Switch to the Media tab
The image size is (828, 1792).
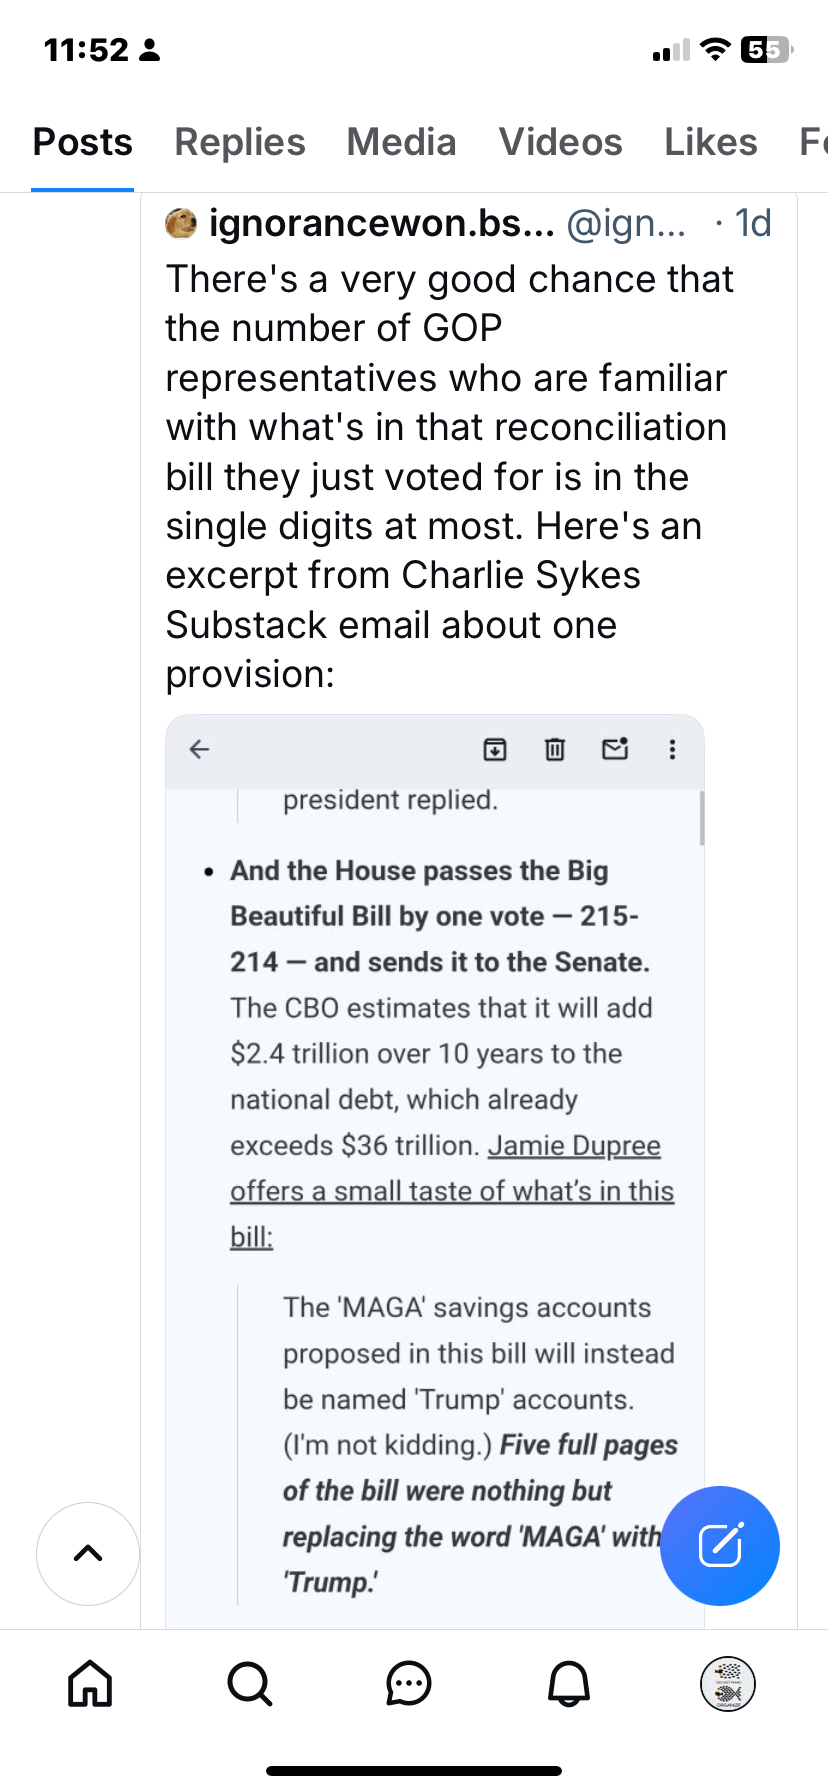(401, 142)
